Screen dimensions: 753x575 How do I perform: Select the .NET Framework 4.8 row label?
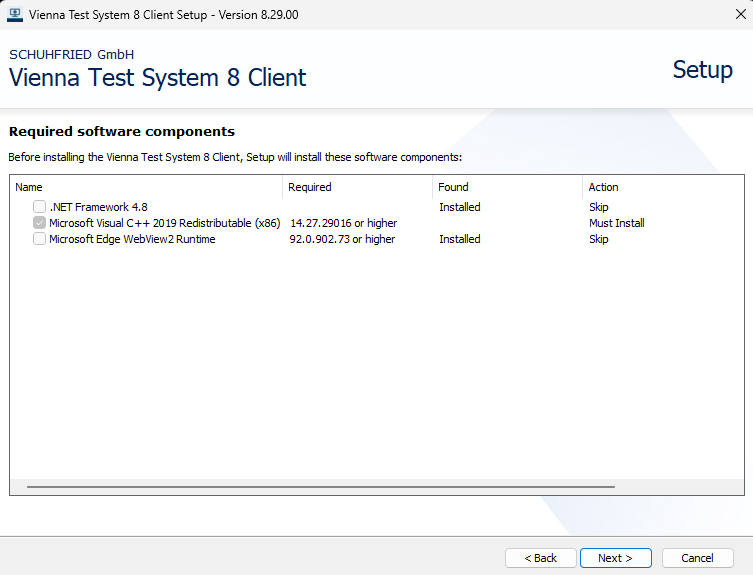pos(98,207)
